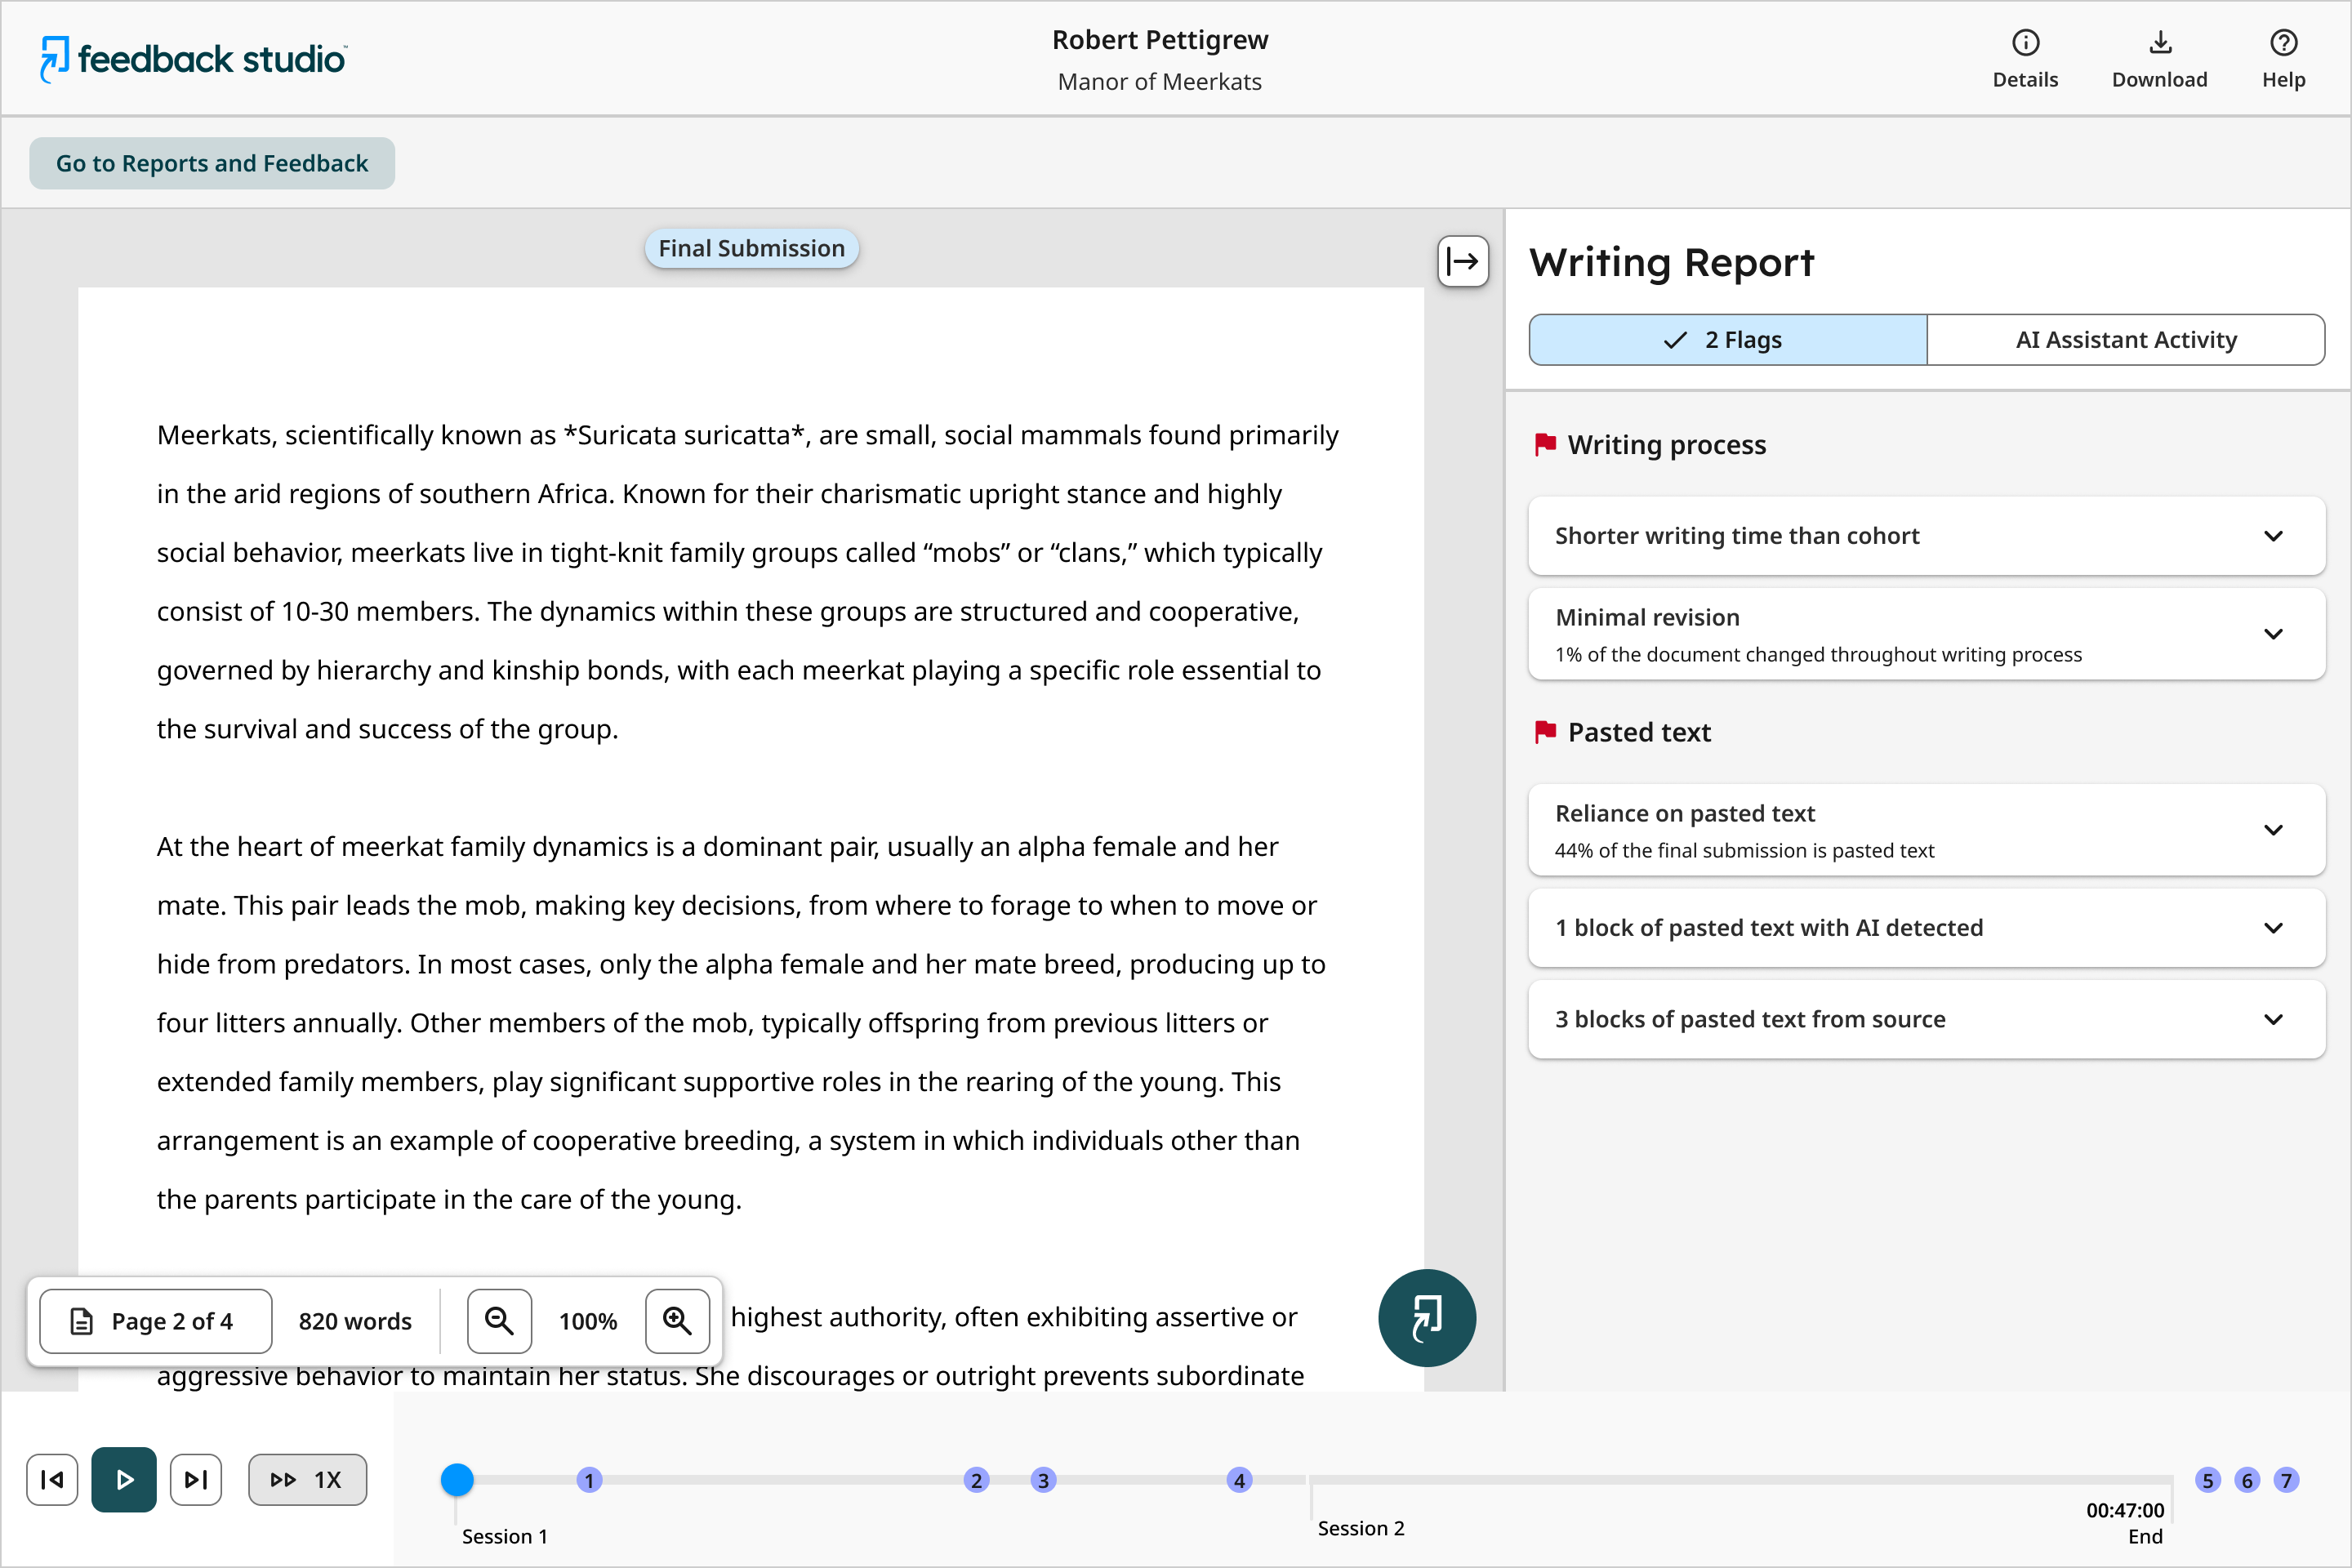Open the Page 2 of 4 selector
The height and width of the screenshot is (1568, 2352).
coord(155,1321)
